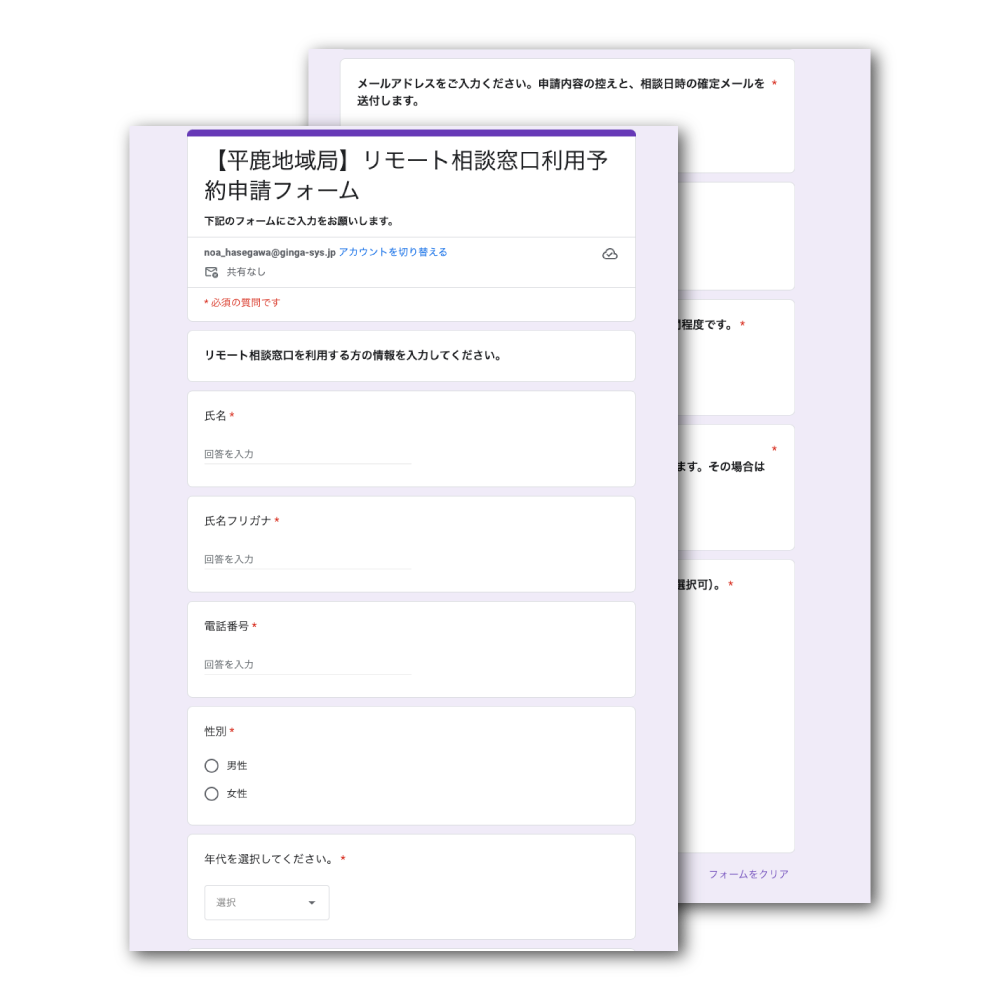Focus the 氏名 answer field
The height and width of the screenshot is (1000, 1000).
click(x=307, y=454)
